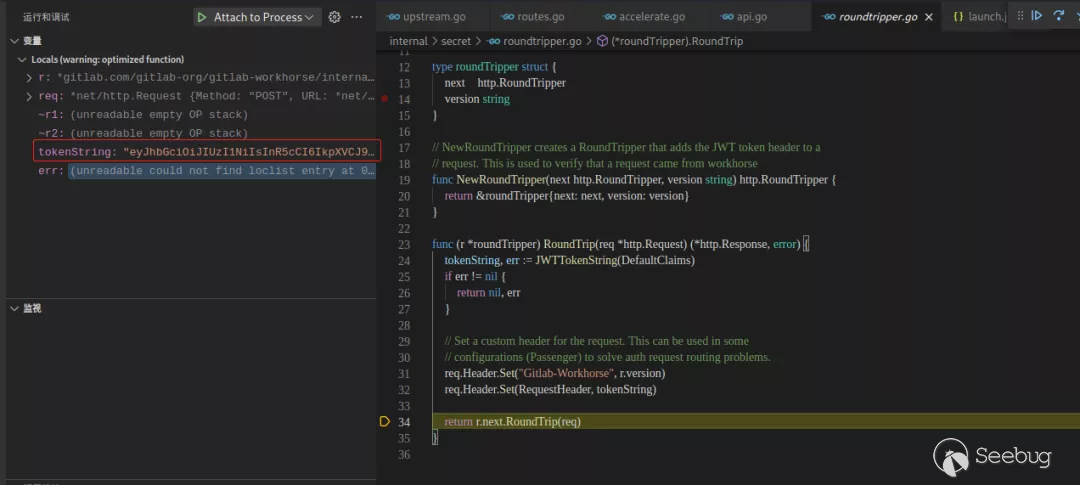Image resolution: width=1080 pixels, height=485 pixels.
Task: Toggle the breakpoint on line 14
Action: tap(384, 99)
